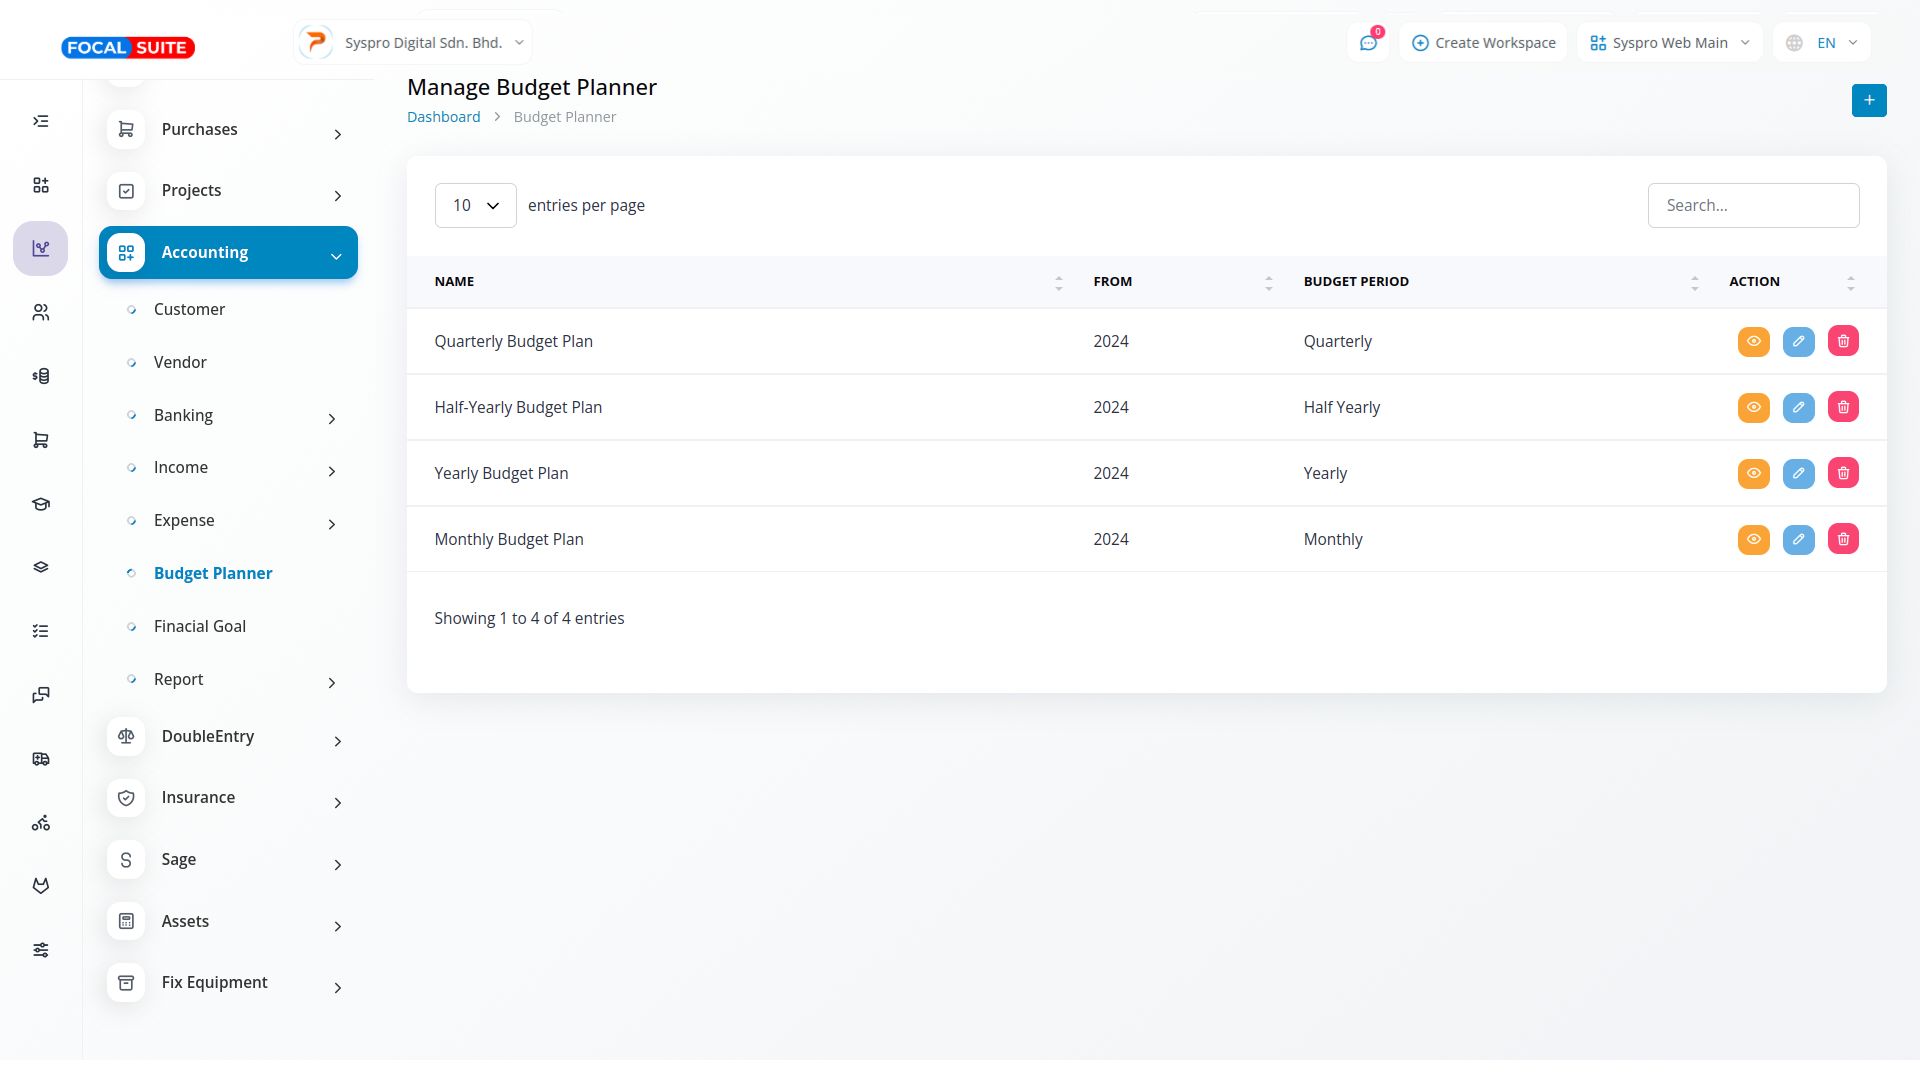View the Yearly Budget Plan via eye icon
This screenshot has height=1080, width=1920.
tap(1753, 473)
